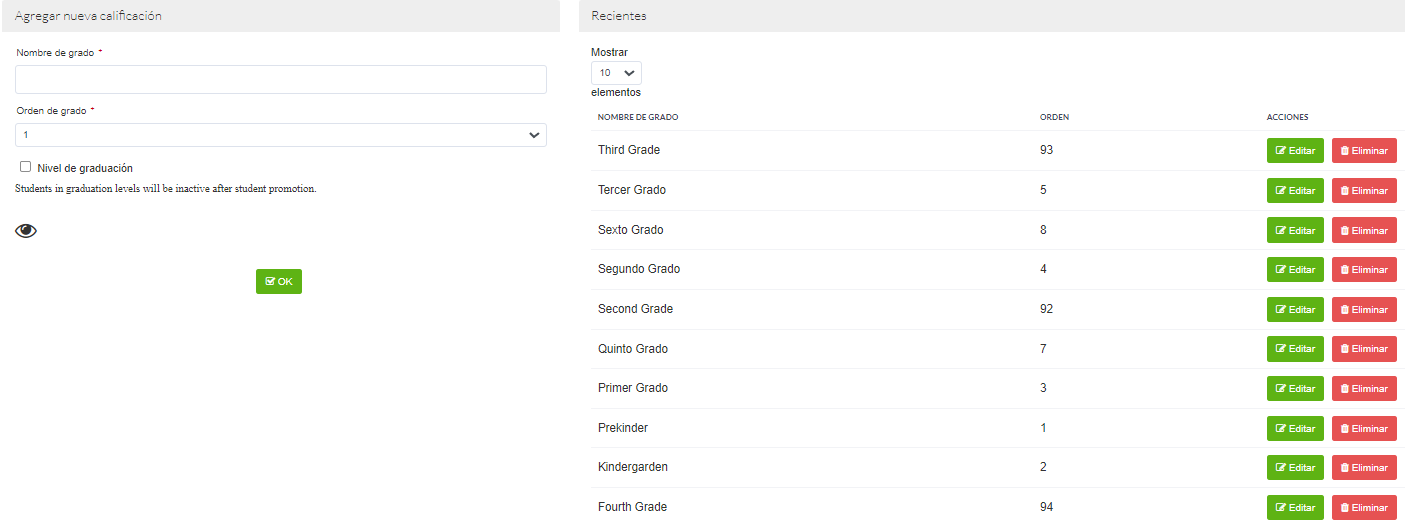This screenshot has width=1405, height=530.
Task: Sort by the Orden column header
Action: (x=1054, y=117)
